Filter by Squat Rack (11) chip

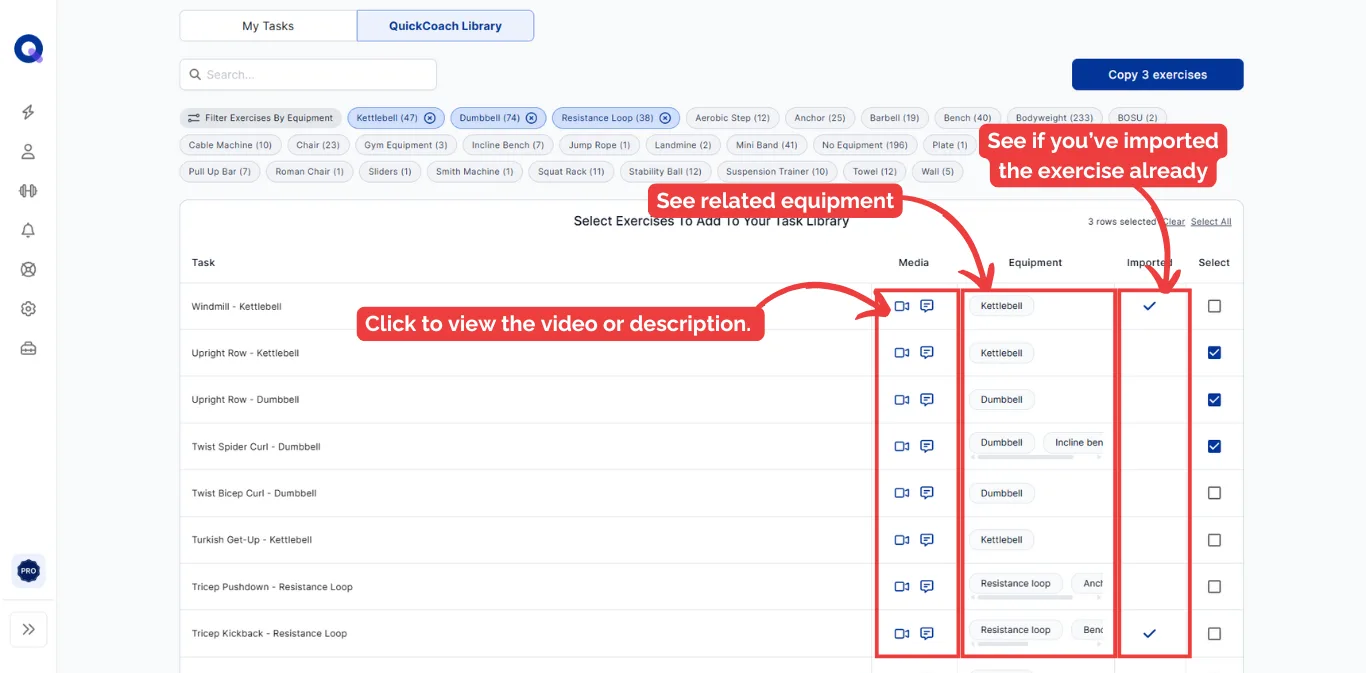571,172
